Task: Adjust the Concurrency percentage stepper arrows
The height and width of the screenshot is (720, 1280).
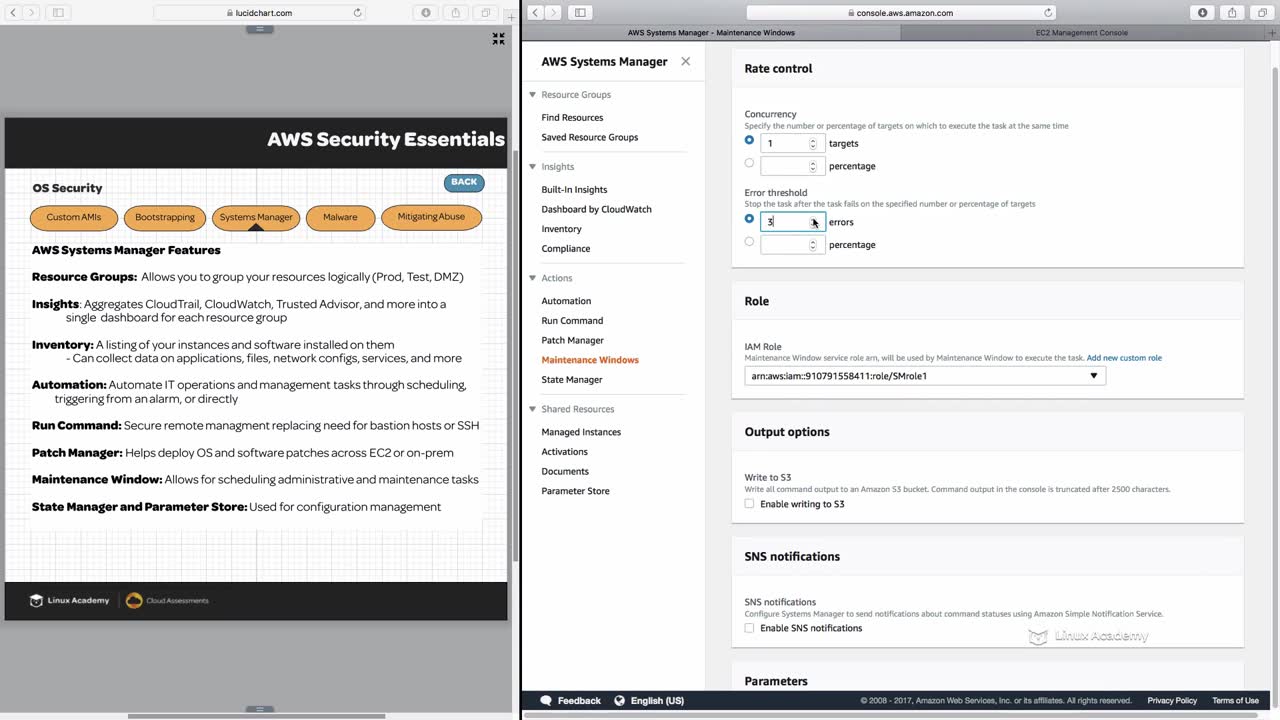Action: [813, 166]
